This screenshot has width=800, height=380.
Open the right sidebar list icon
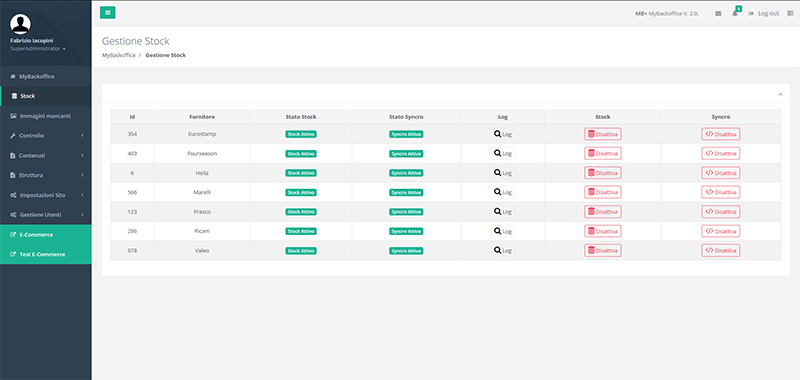(790, 14)
